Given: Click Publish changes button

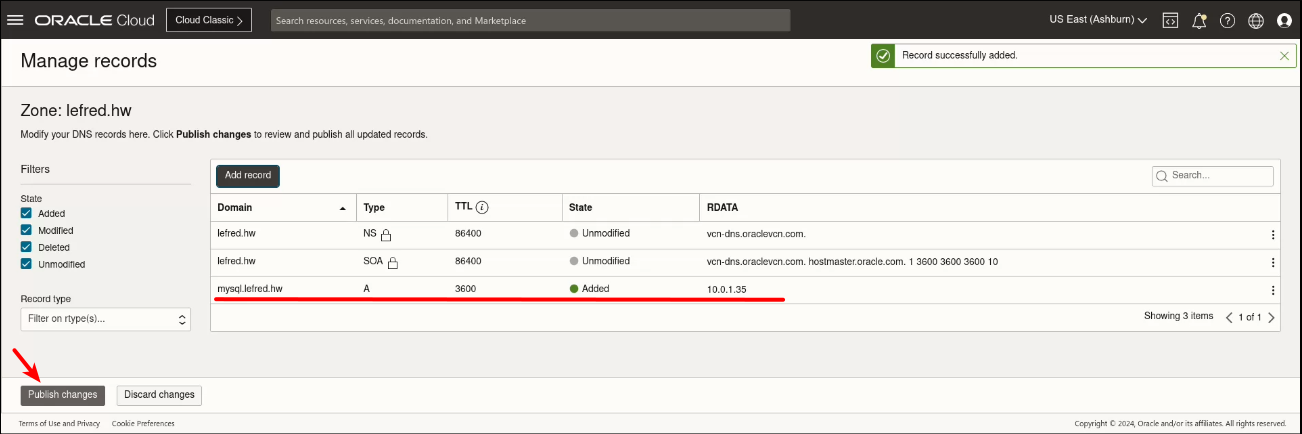Looking at the screenshot, I should [x=62, y=395].
